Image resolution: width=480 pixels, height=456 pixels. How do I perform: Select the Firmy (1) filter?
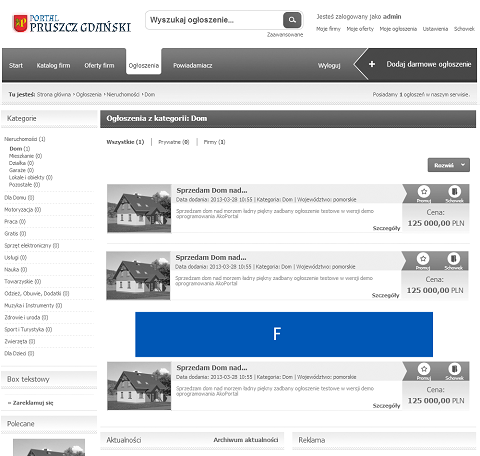[x=214, y=142]
